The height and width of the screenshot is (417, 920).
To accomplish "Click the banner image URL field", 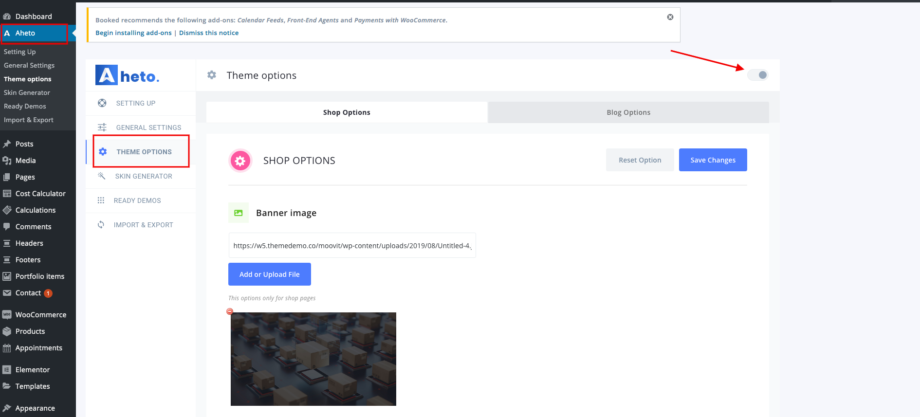I will (352, 246).
